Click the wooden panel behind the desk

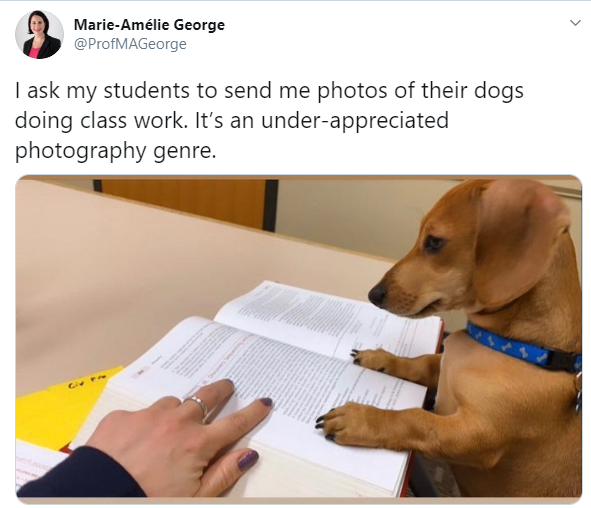tap(183, 203)
